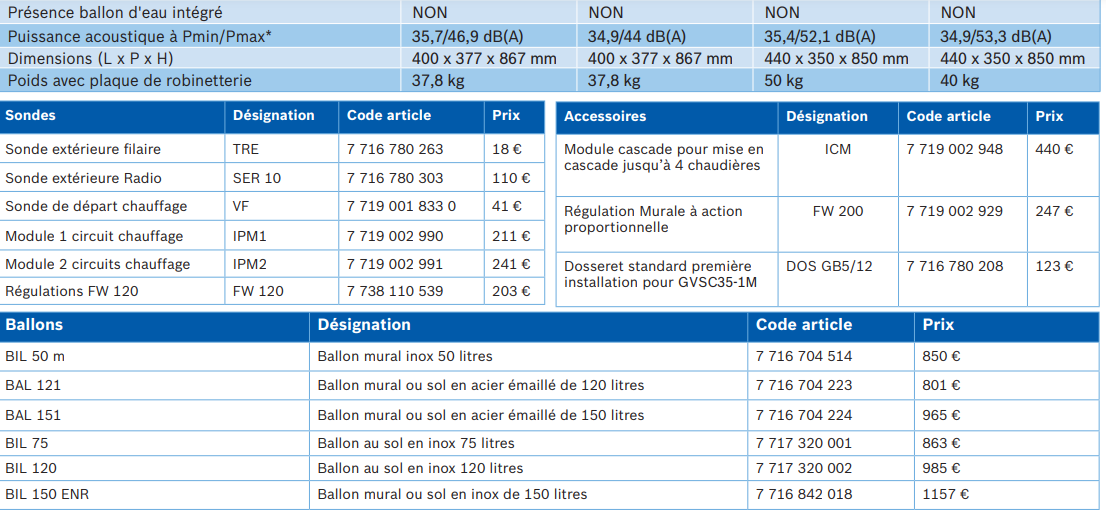
Task: Click the 1157 € price
Action: pos(945,494)
